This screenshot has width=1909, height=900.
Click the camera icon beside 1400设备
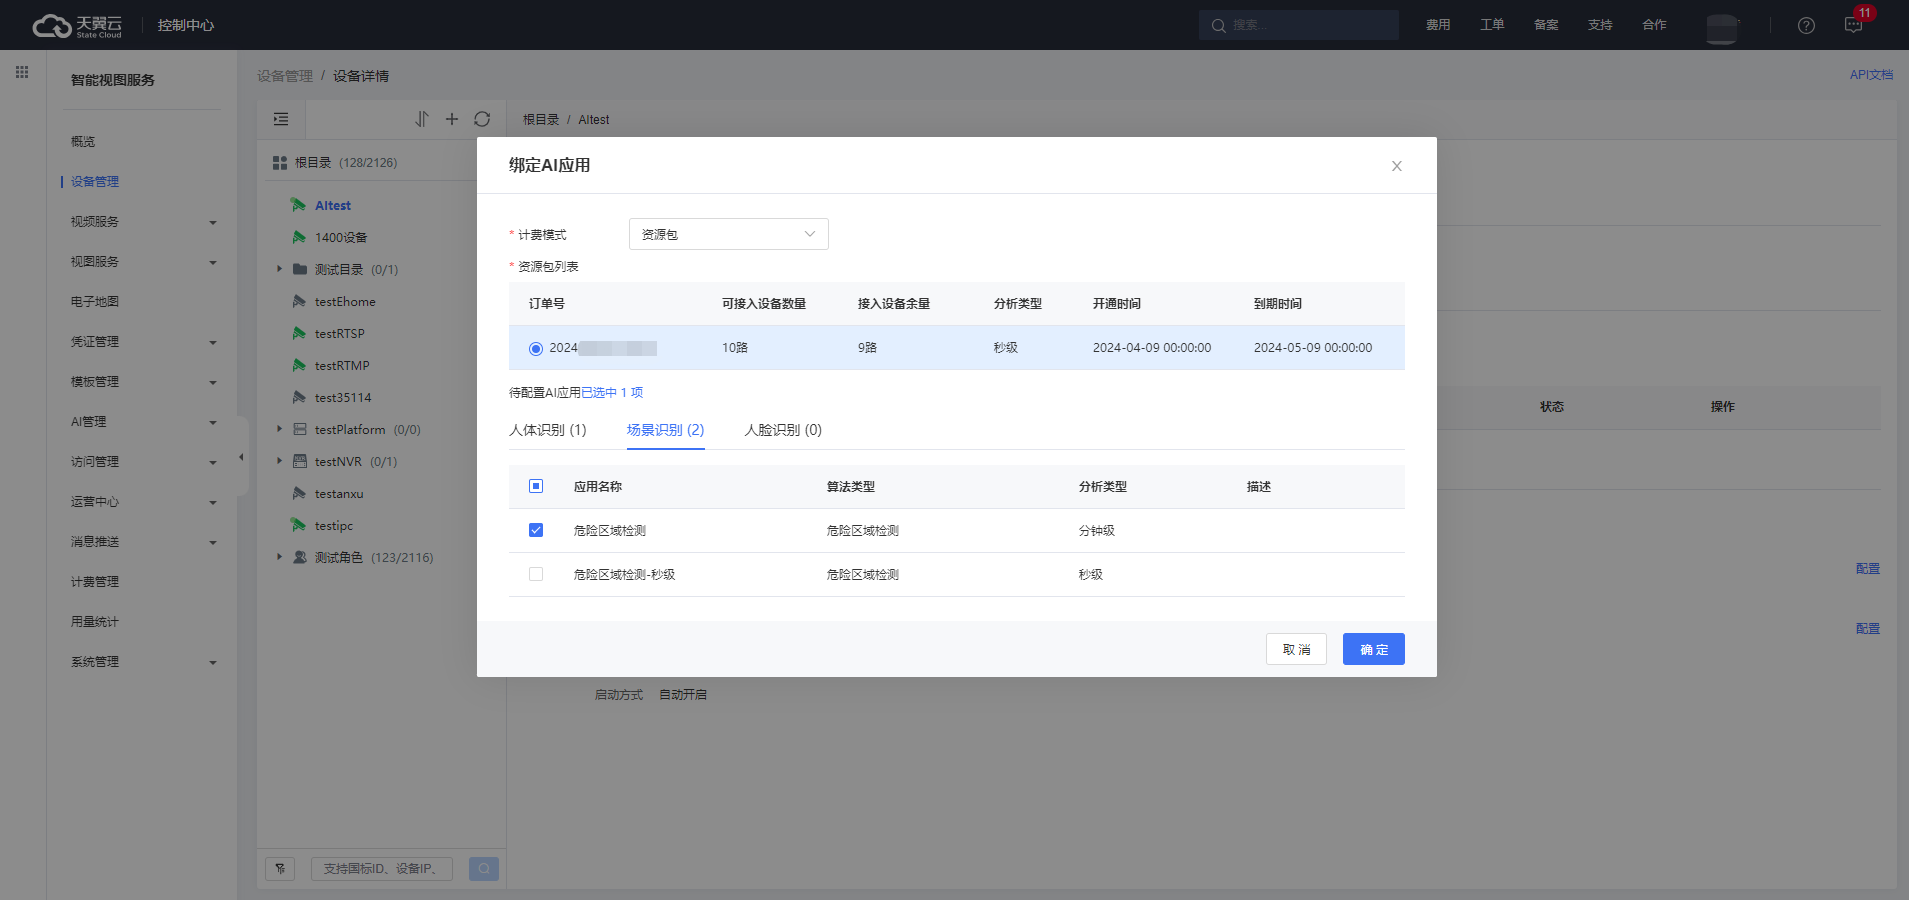point(299,237)
